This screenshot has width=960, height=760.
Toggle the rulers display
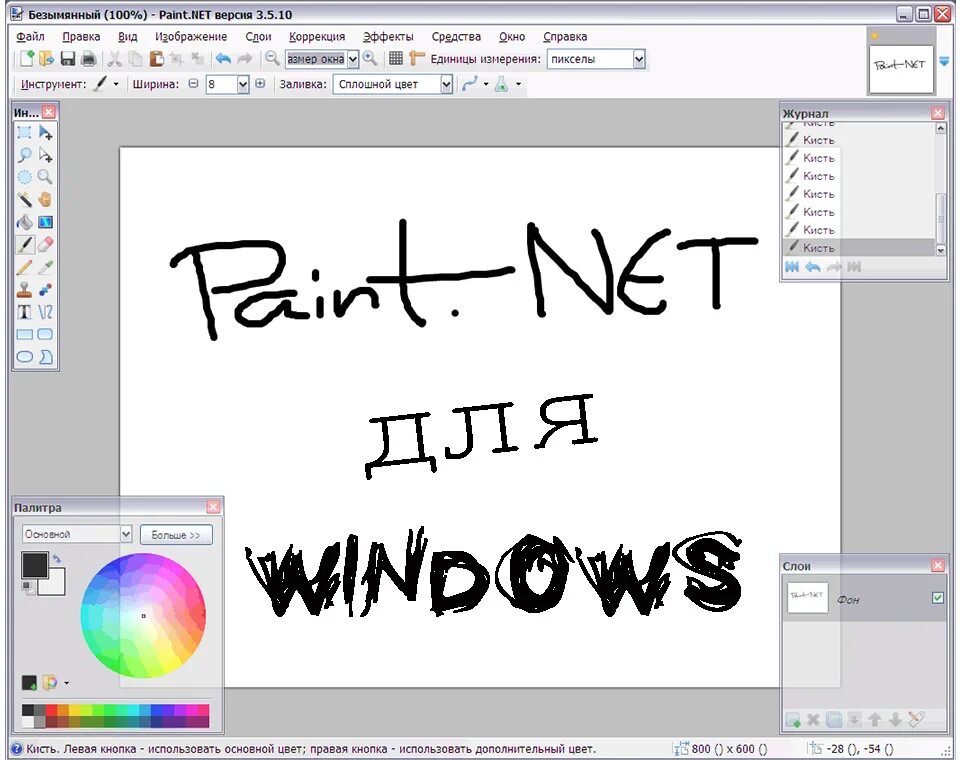coord(417,59)
